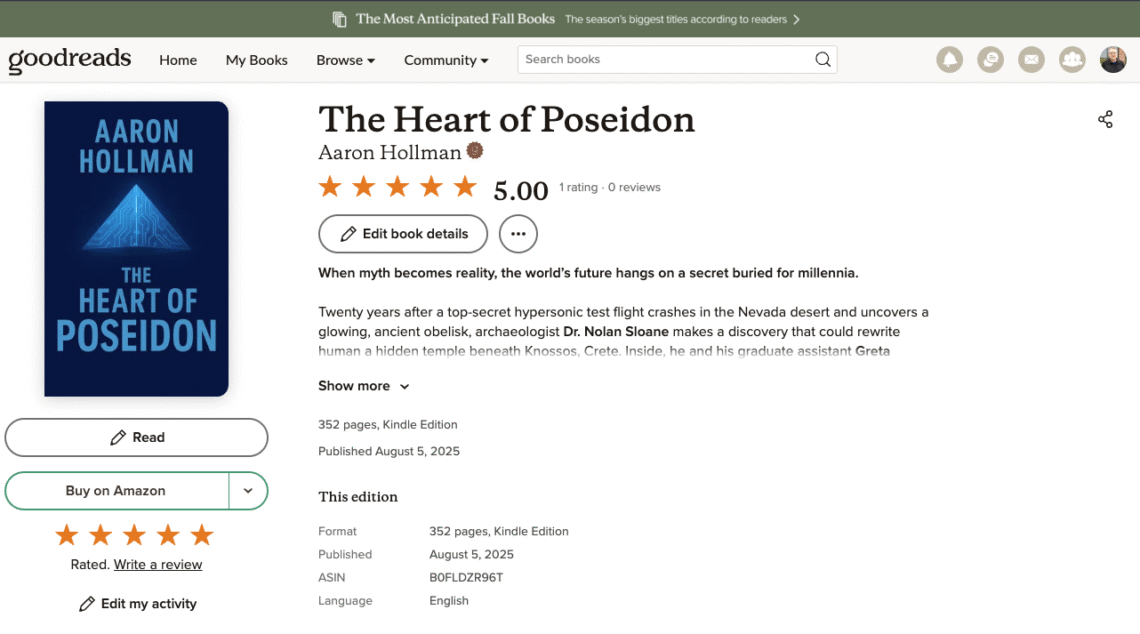Go to the Home menu item

(178, 60)
